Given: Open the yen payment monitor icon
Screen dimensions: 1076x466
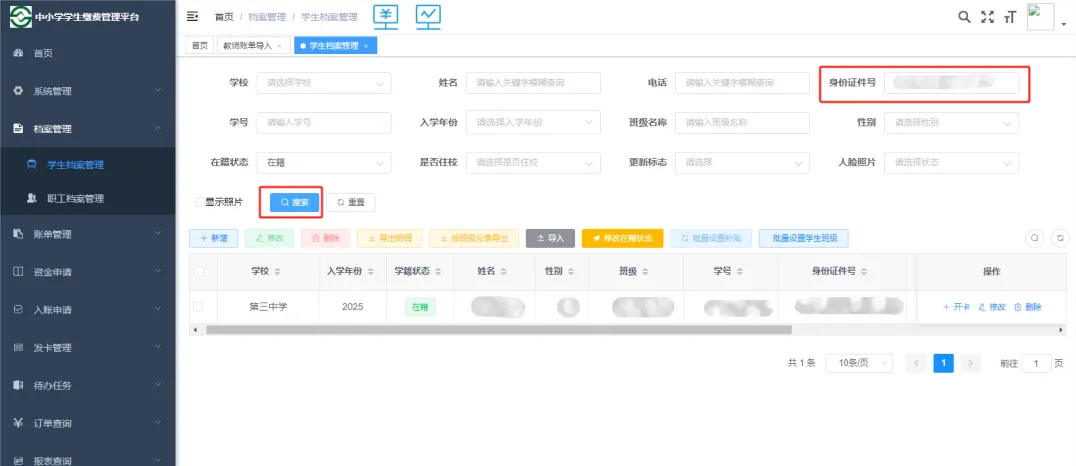Looking at the screenshot, I should 386,17.
